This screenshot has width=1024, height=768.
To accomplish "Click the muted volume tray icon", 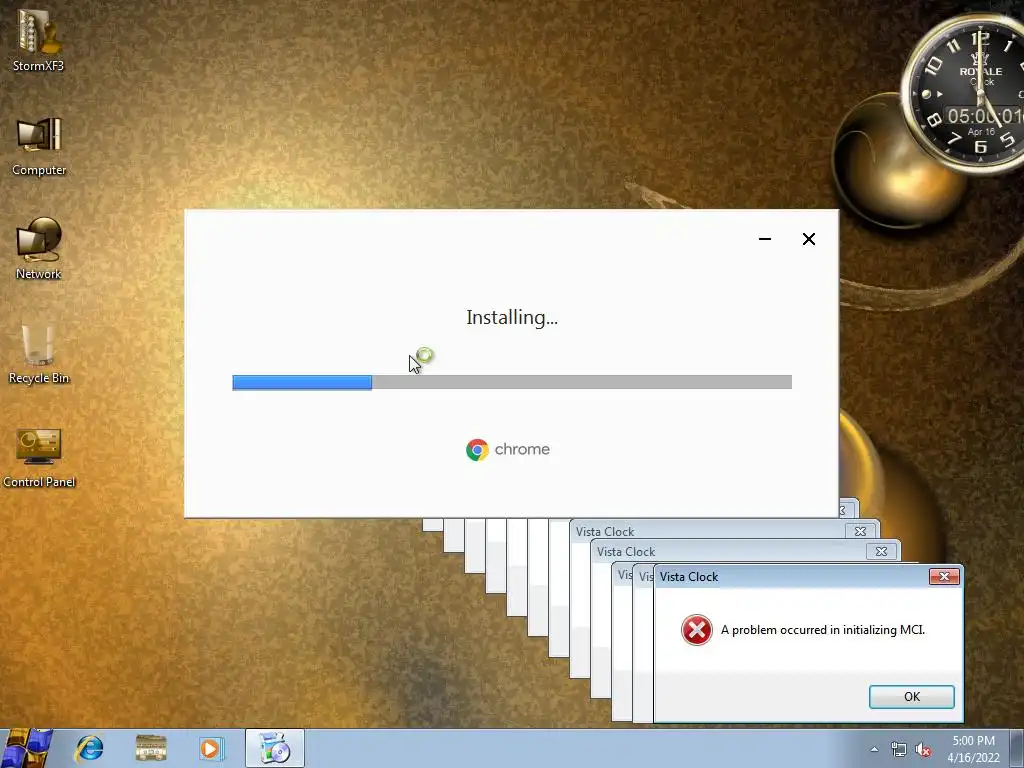I will [x=923, y=750].
